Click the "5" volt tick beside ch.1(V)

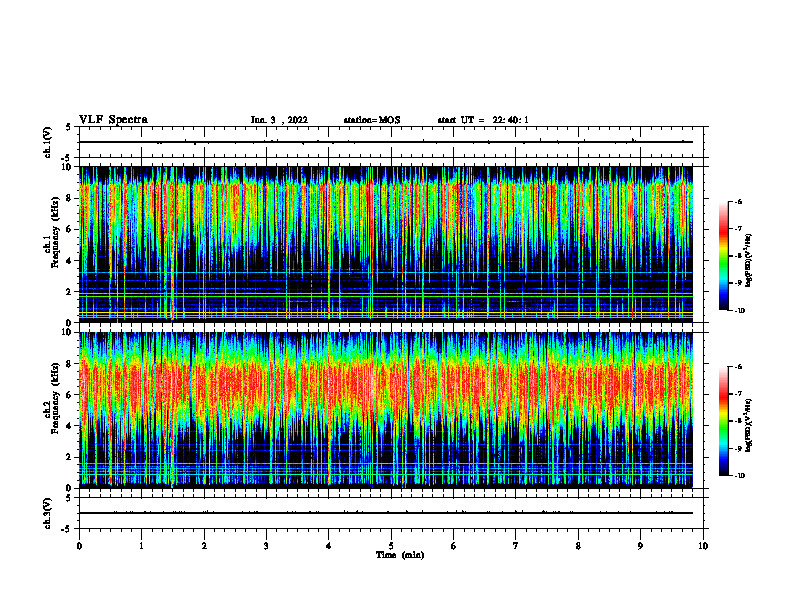tap(70, 128)
